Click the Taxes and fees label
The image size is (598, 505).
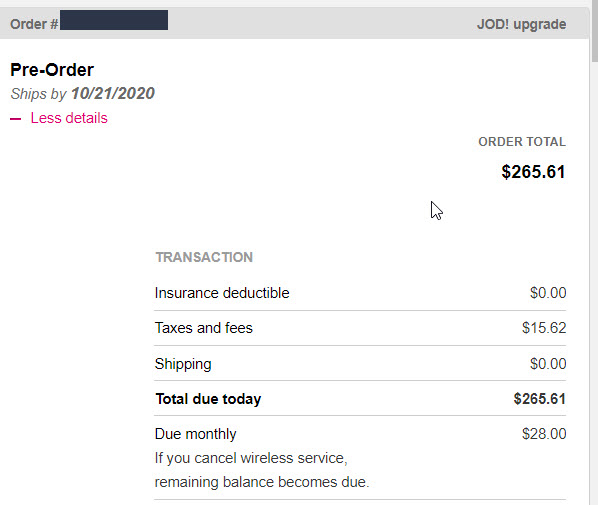[204, 328]
